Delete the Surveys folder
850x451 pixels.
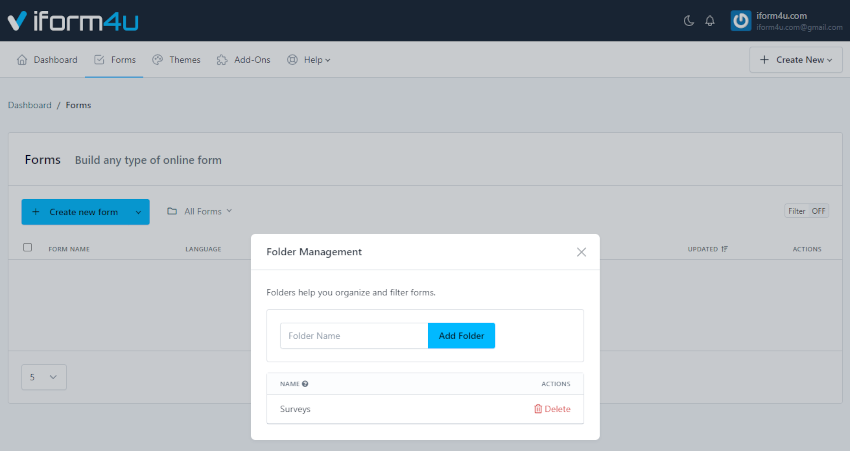pos(552,409)
